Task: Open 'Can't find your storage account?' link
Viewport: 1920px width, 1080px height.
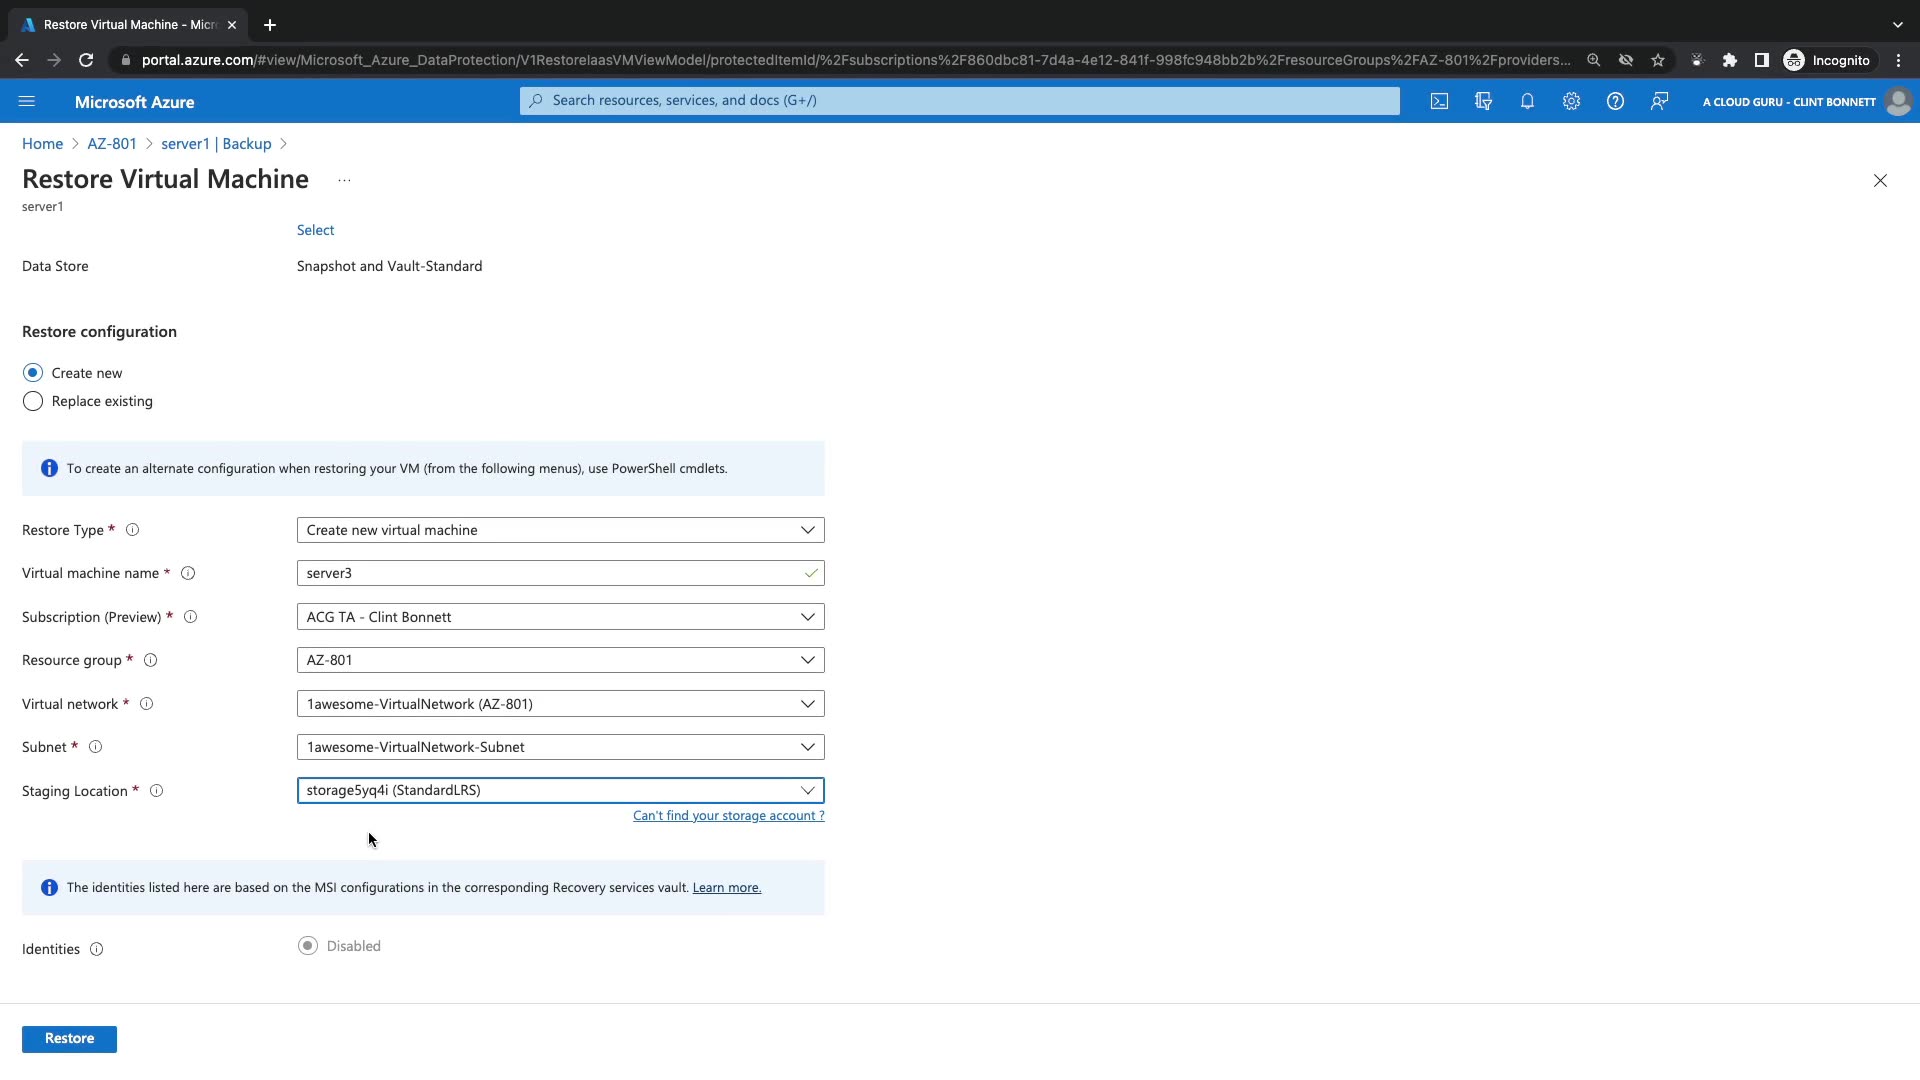Action: click(728, 816)
